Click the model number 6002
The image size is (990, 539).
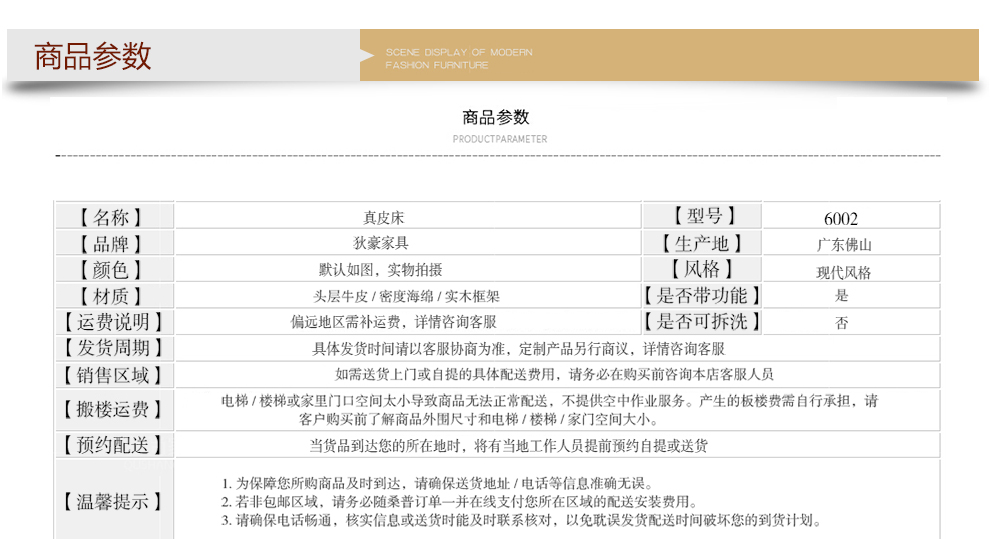click(x=841, y=219)
